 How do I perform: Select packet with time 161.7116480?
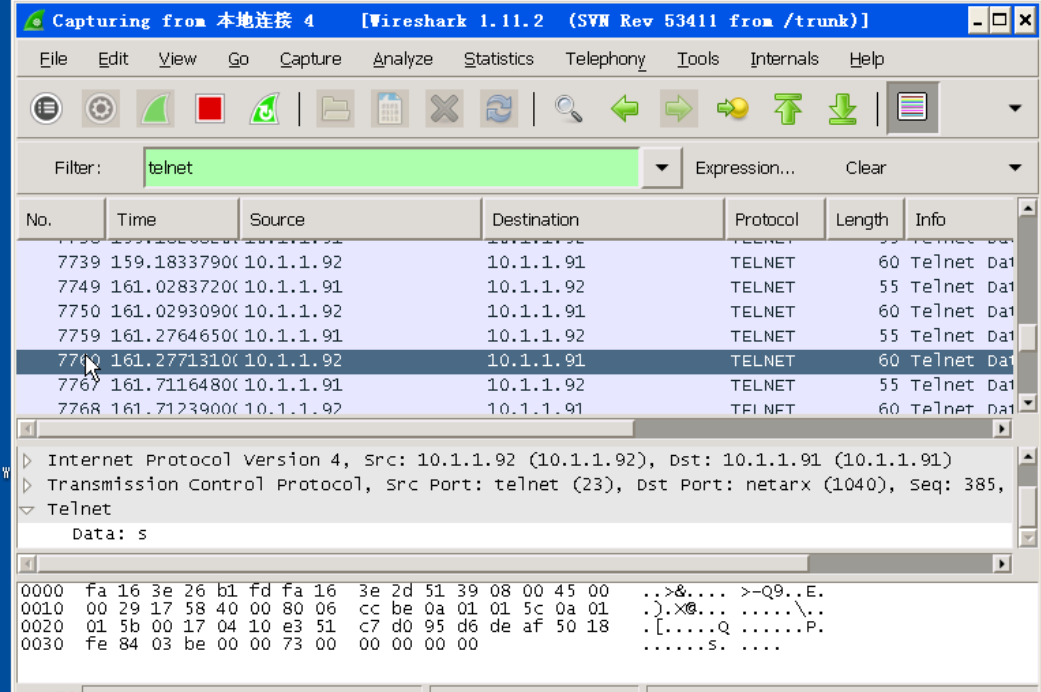515,385
